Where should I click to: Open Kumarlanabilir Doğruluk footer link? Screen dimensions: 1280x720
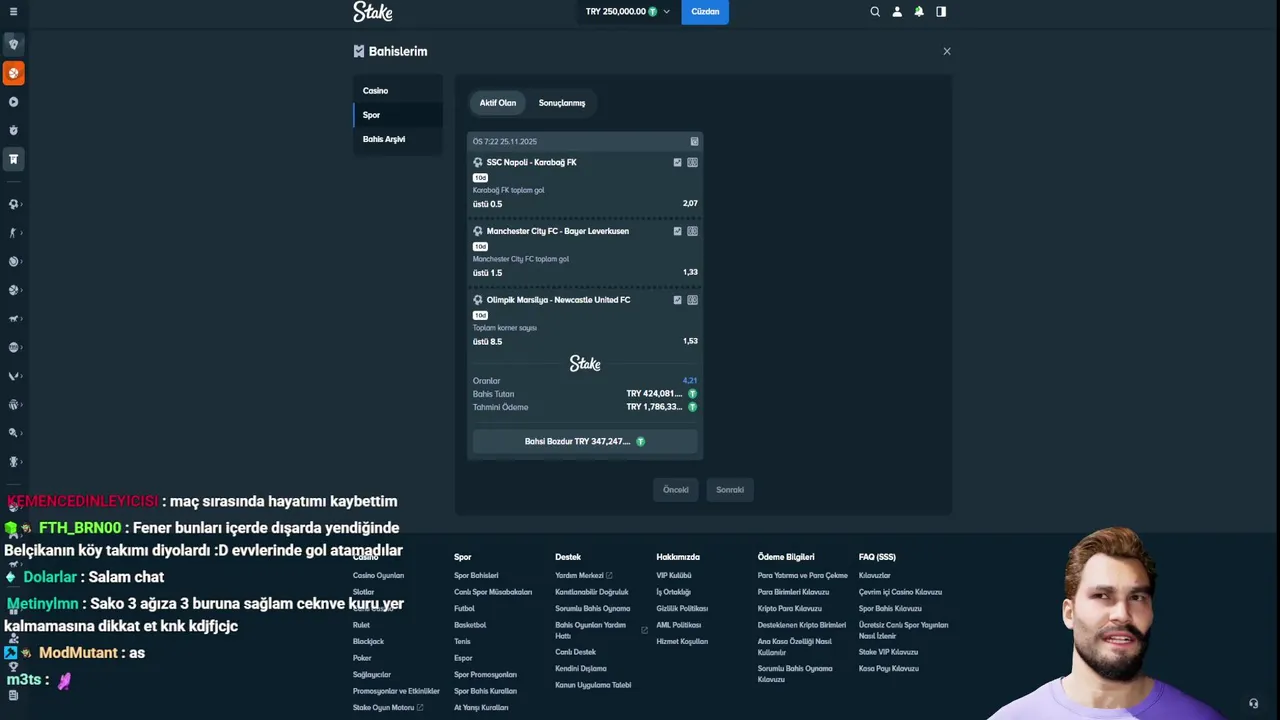pyautogui.click(x=592, y=592)
